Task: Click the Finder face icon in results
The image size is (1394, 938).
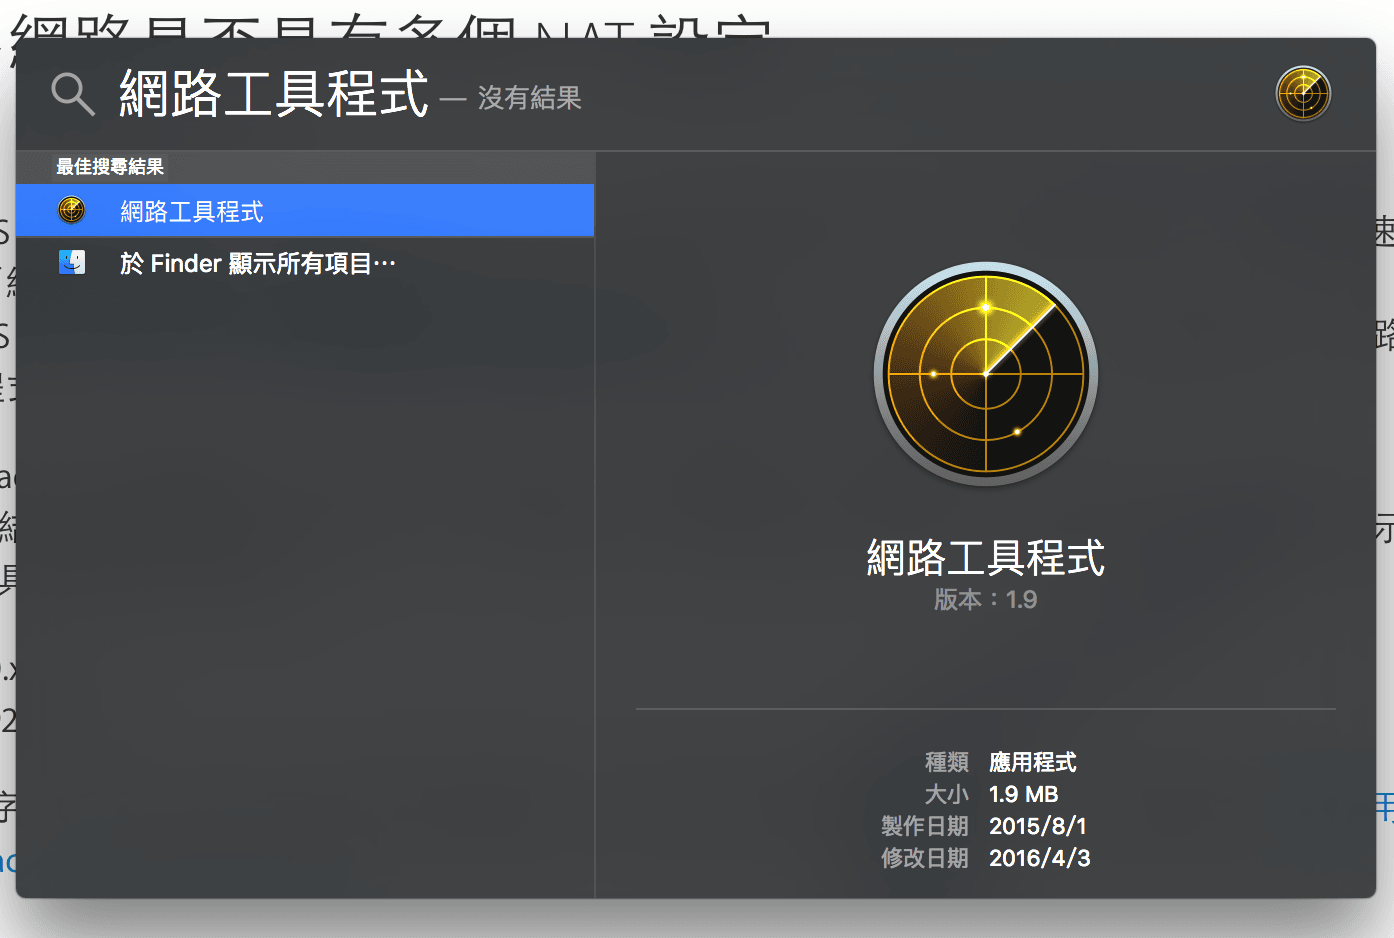Action: tap(72, 262)
